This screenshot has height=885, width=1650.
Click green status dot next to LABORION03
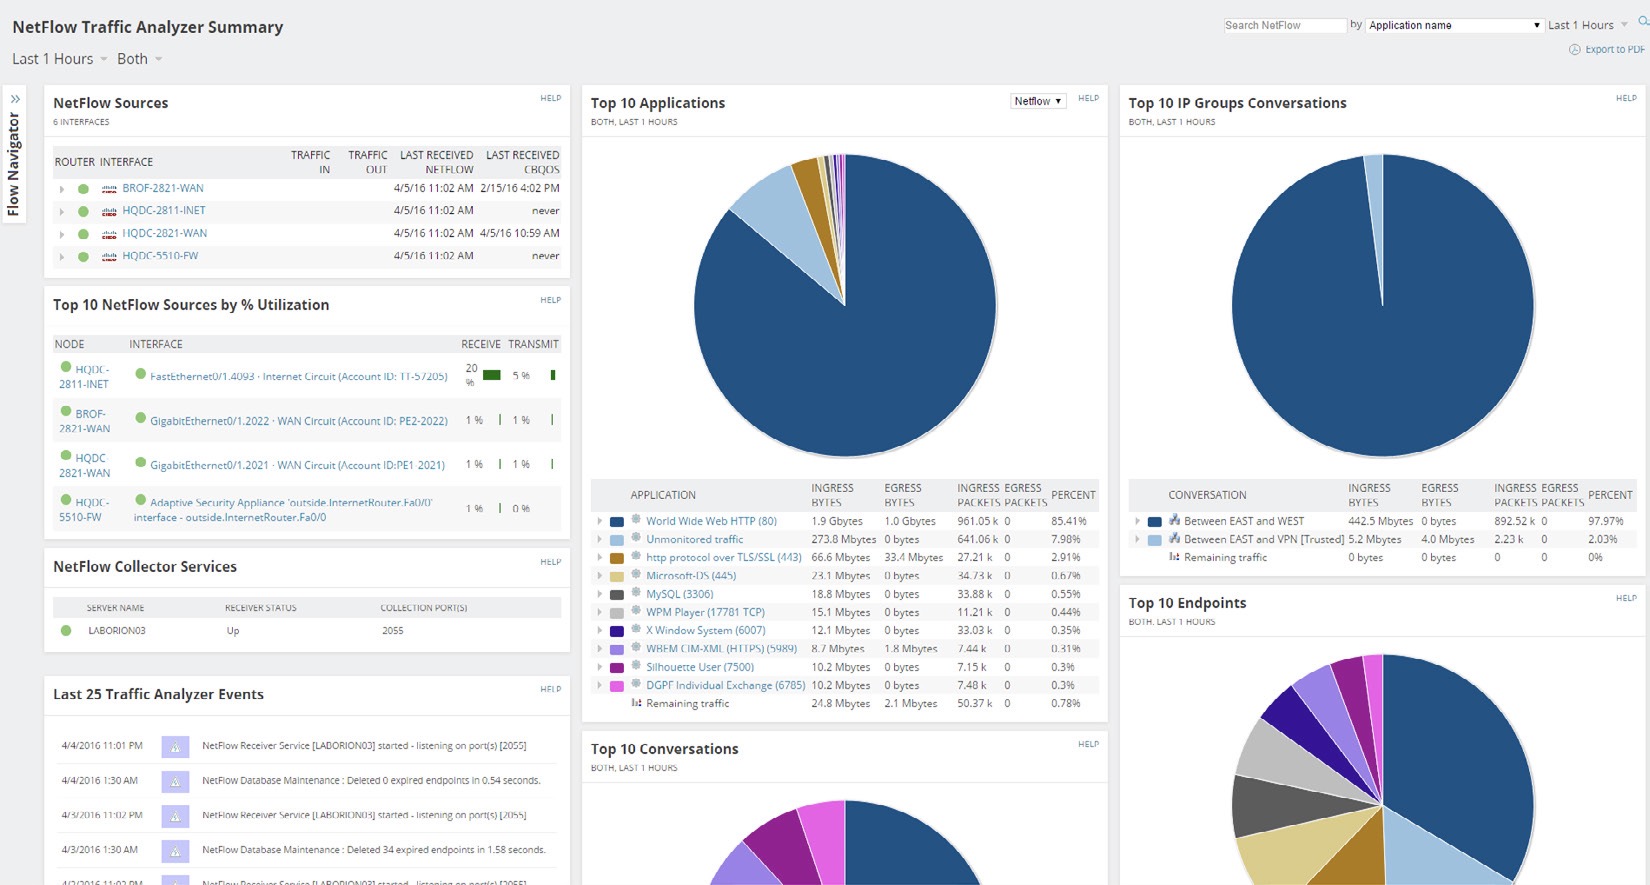66,631
